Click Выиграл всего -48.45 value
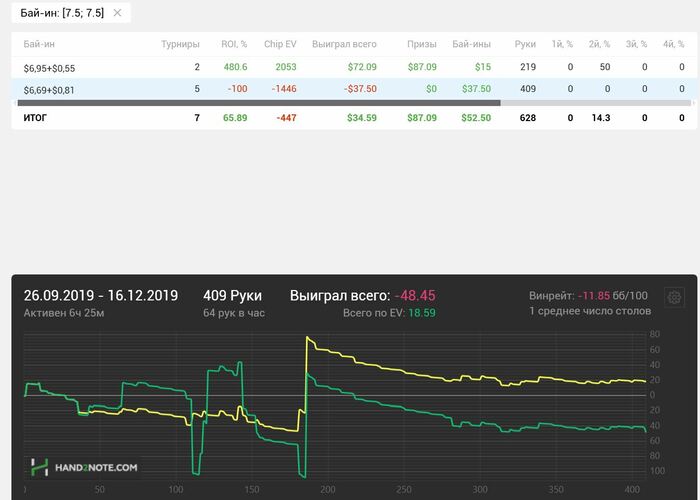 click(415, 296)
